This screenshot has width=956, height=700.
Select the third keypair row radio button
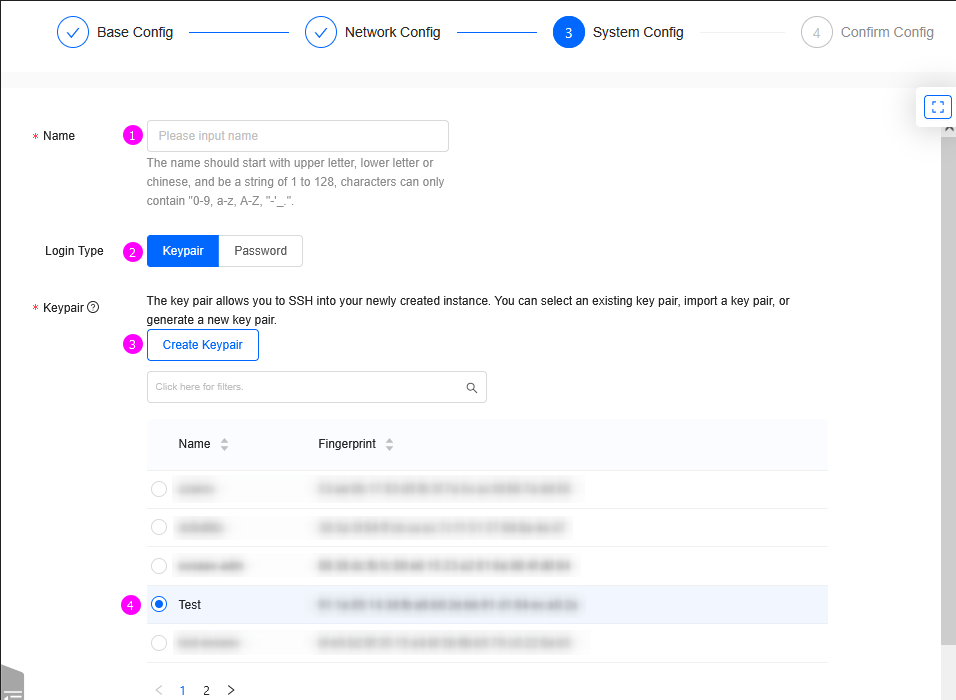click(x=159, y=566)
